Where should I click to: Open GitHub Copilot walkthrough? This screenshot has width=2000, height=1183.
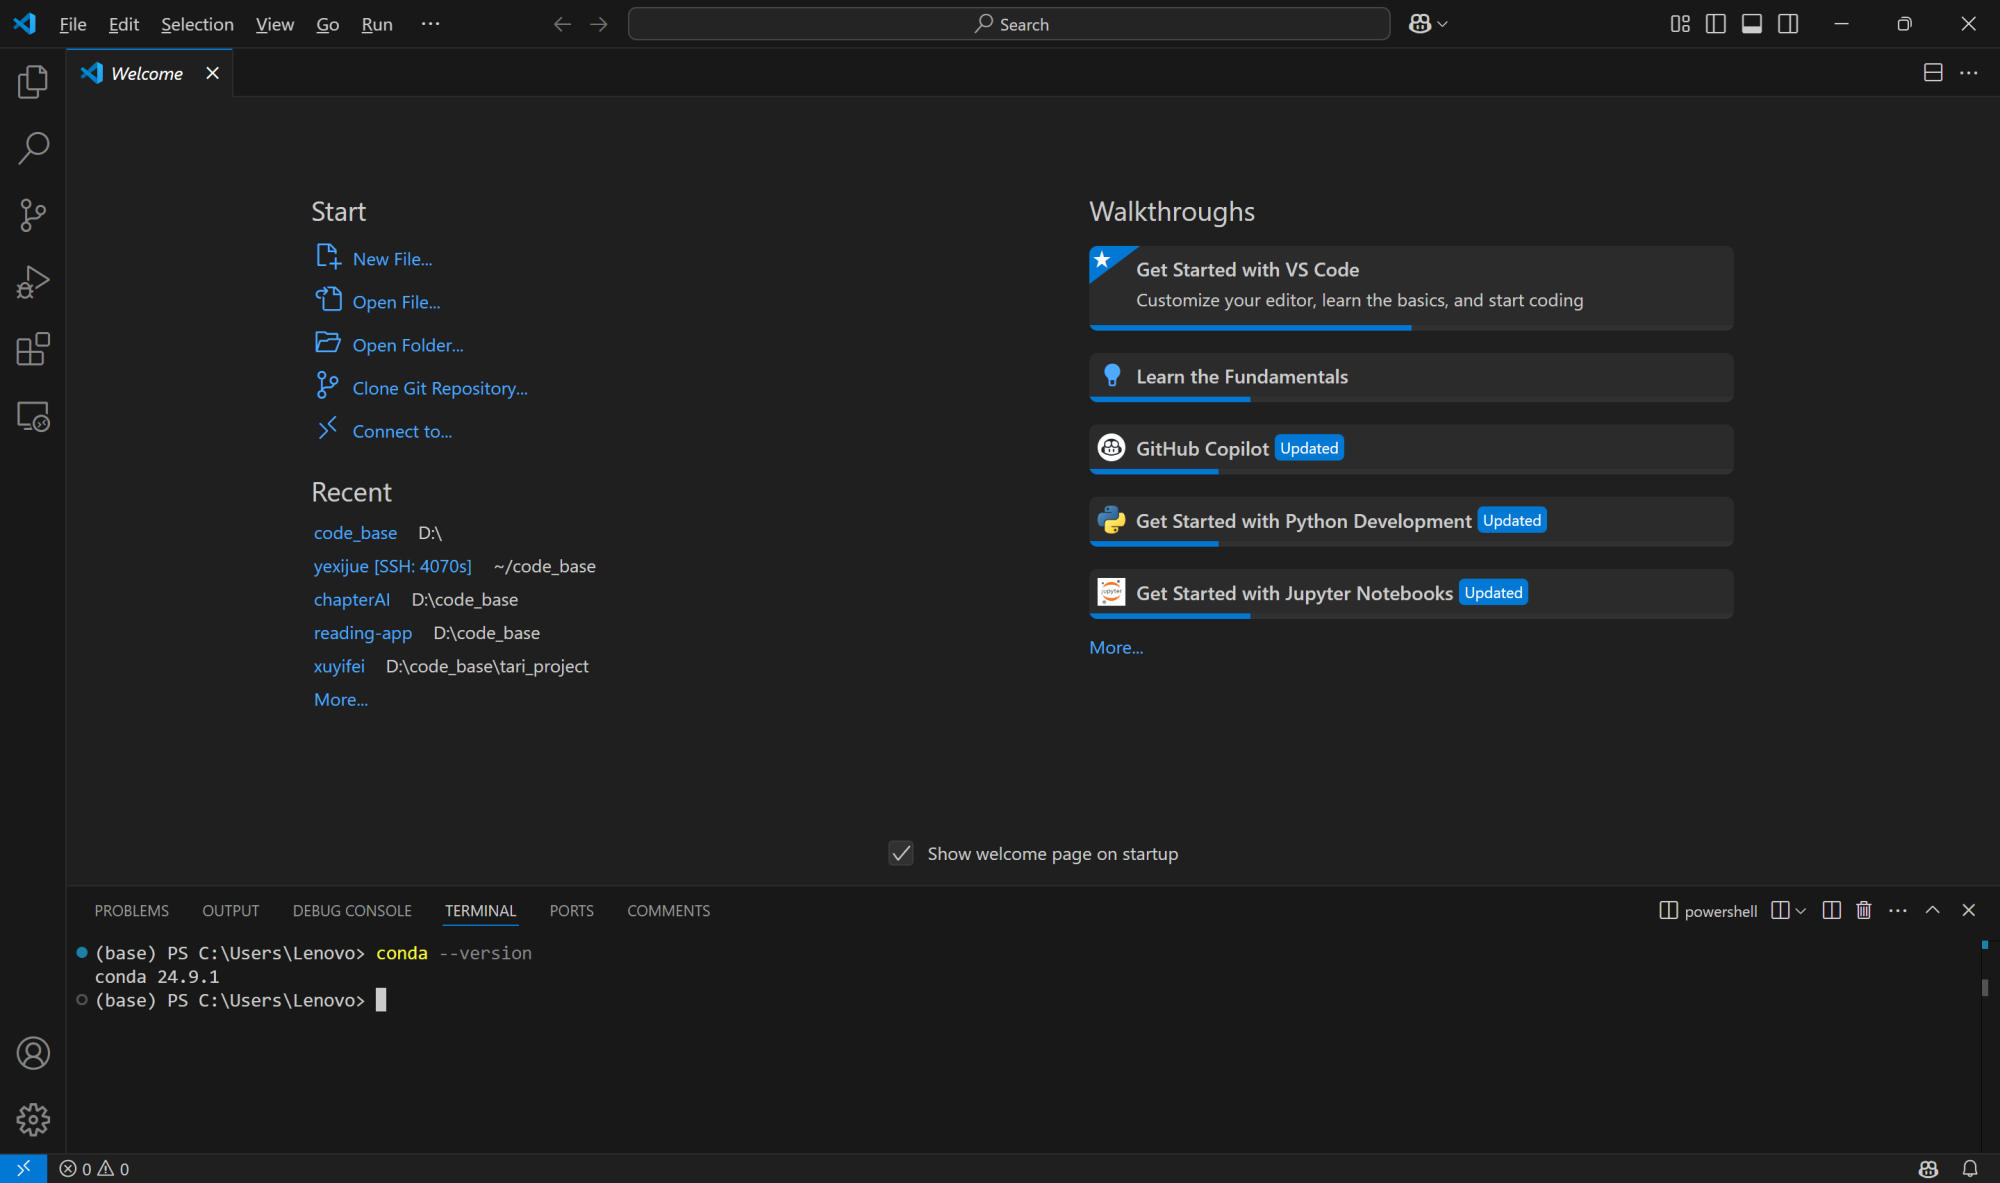tap(1411, 449)
